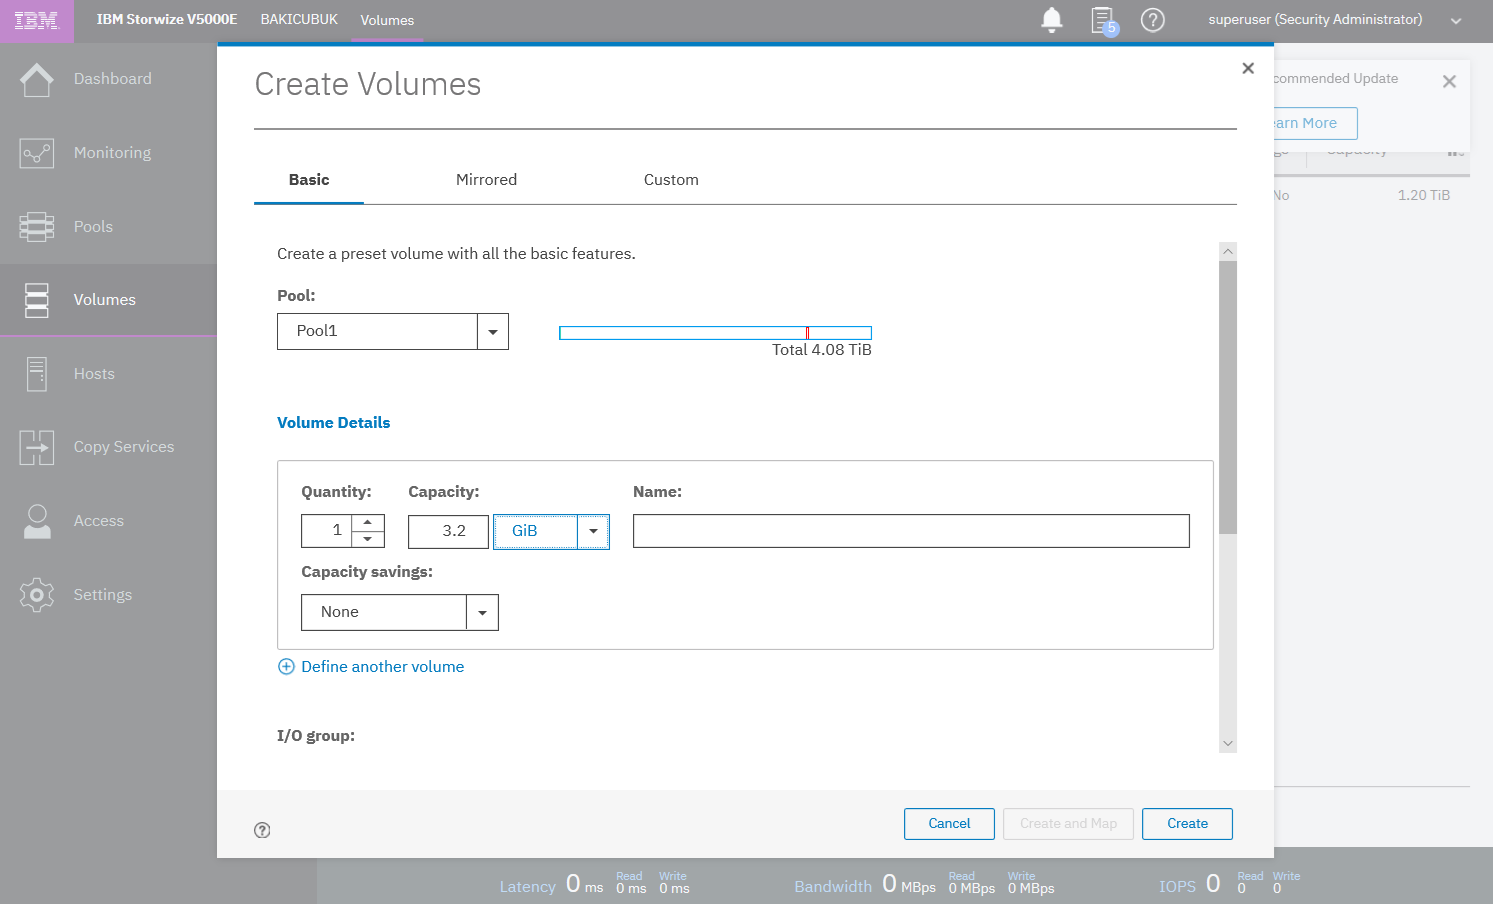
Task: Click the Settings gear icon
Action: [x=37, y=595]
